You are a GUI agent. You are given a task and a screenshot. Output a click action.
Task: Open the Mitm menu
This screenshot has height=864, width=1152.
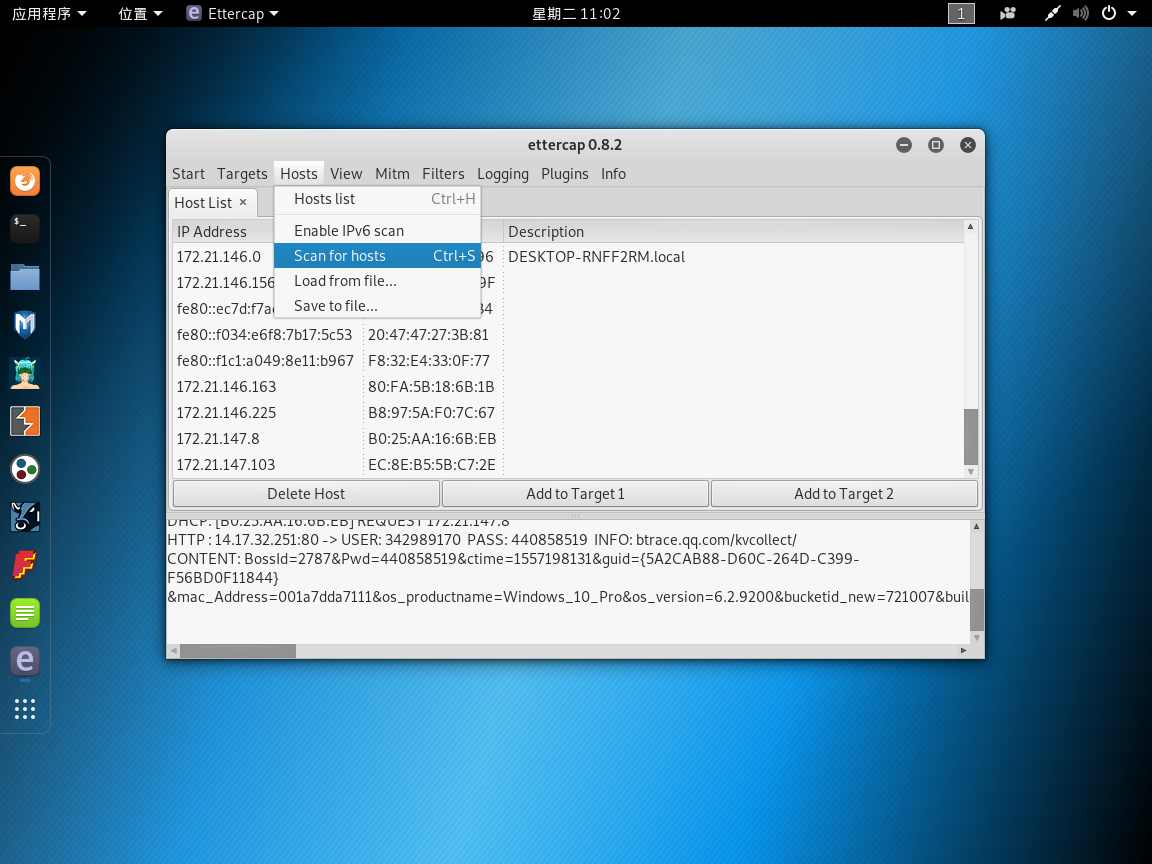tap(392, 173)
